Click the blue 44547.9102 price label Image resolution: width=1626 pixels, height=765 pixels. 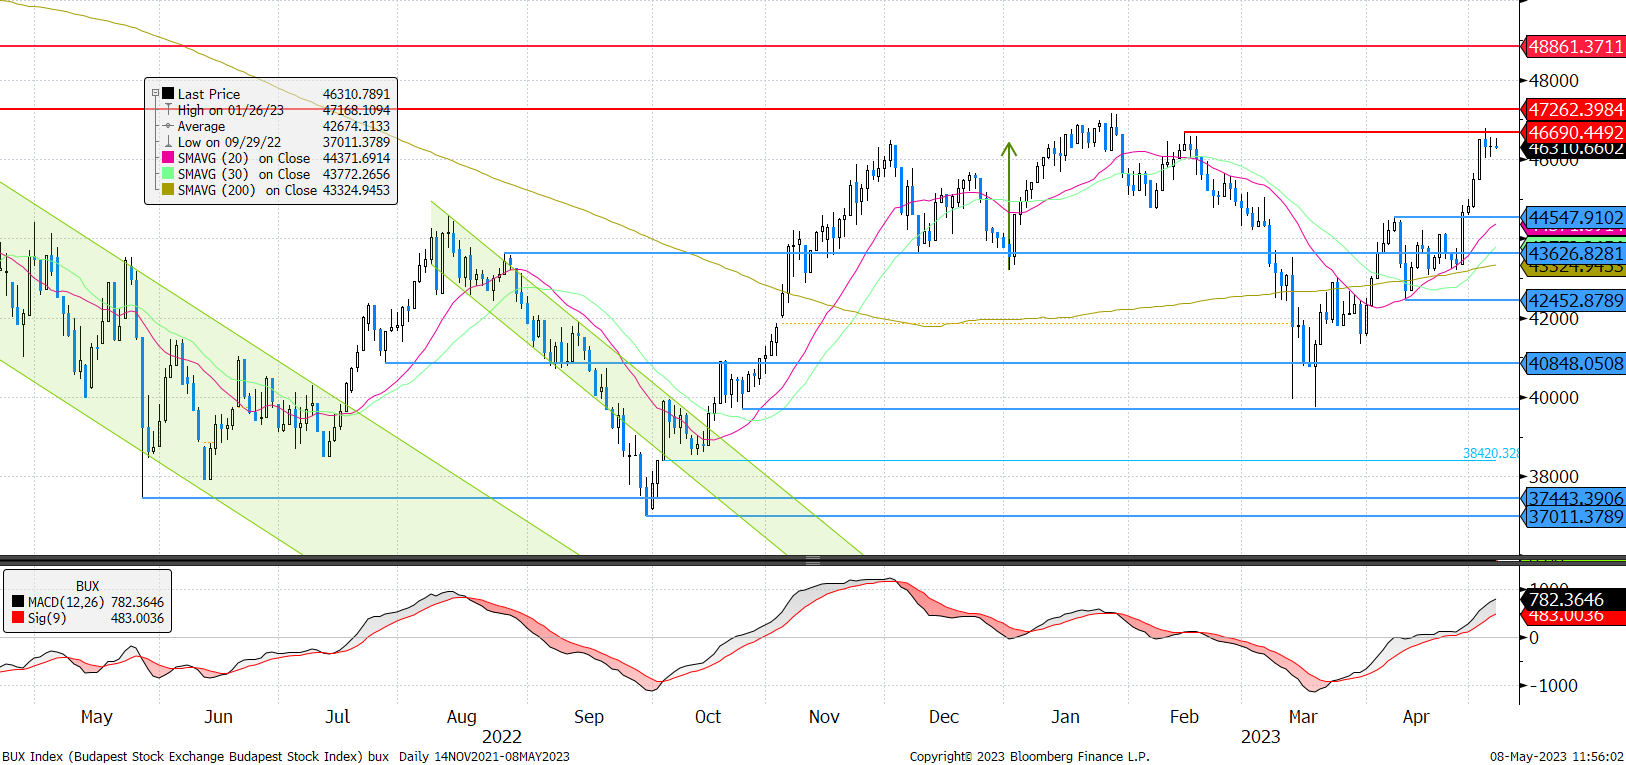point(1575,217)
